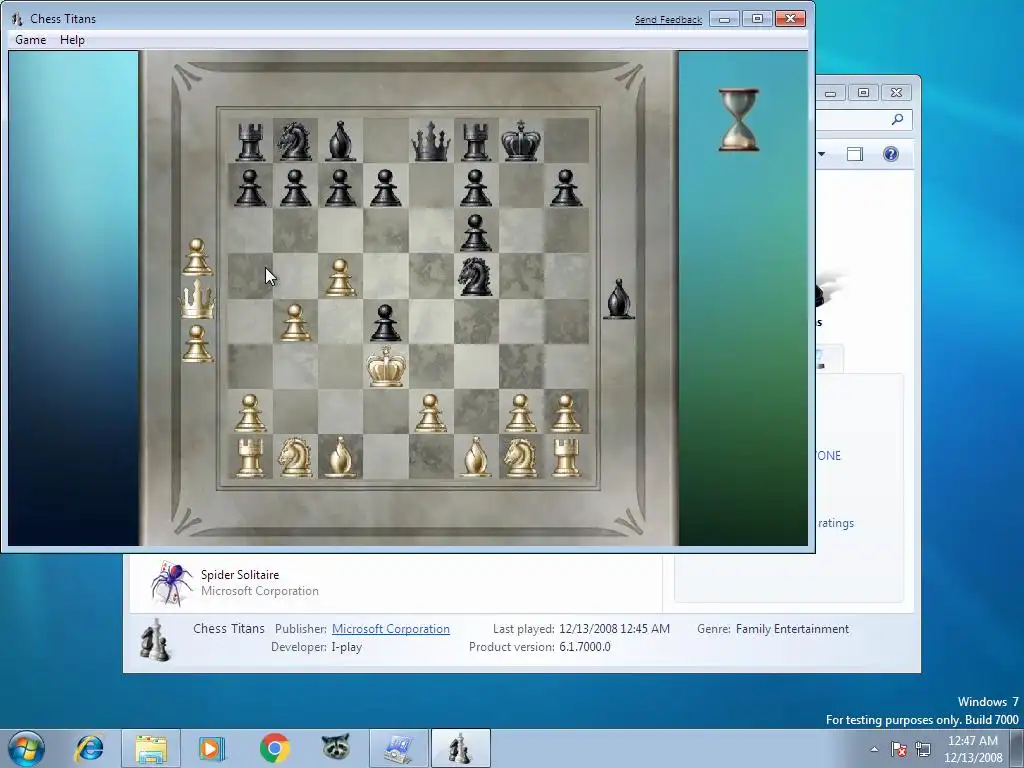
Task: Select the black pawn on d7
Action: 385,187
